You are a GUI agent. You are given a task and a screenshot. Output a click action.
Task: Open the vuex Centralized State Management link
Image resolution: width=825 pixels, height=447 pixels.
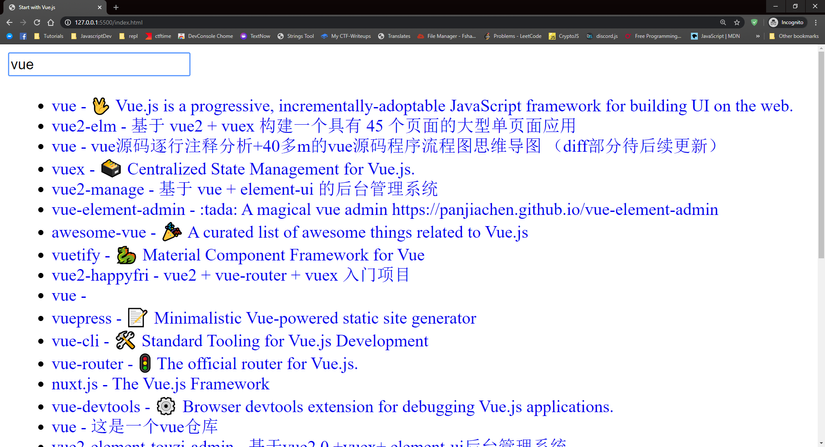[233, 169]
